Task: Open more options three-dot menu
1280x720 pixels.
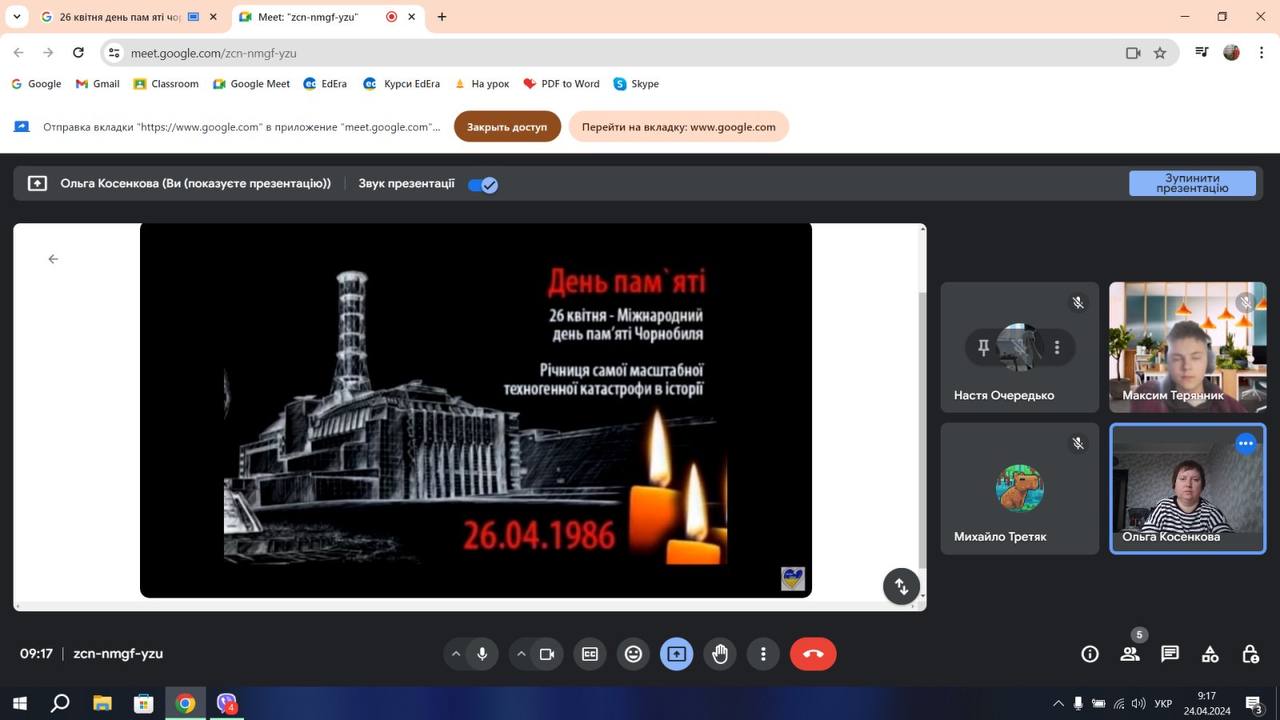Action: pos(763,654)
